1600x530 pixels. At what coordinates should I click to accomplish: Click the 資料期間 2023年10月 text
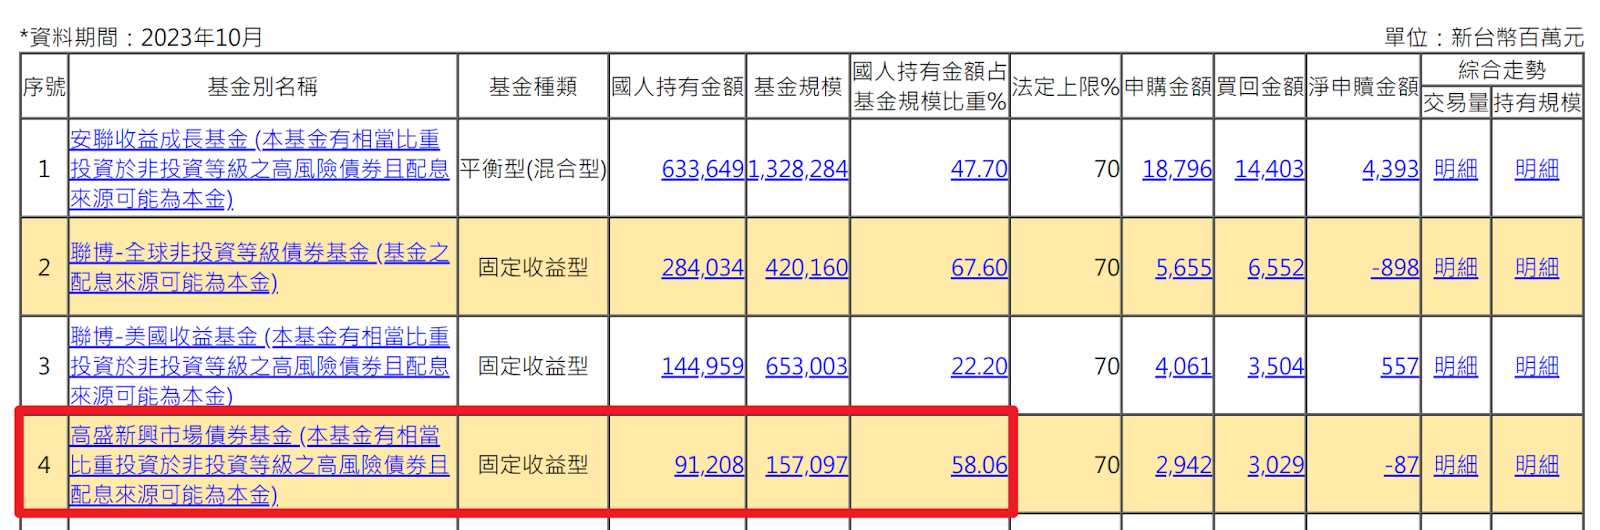(141, 37)
